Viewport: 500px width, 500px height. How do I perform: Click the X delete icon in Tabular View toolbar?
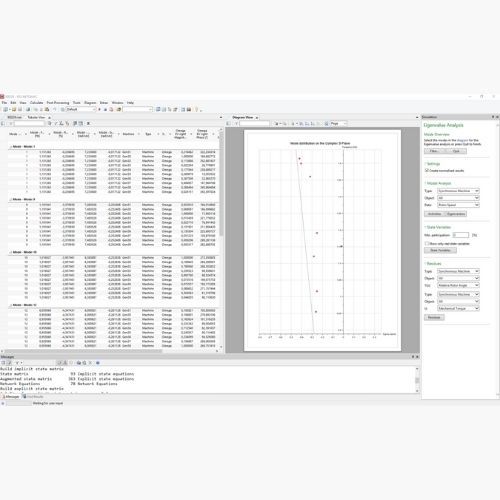coord(88,123)
